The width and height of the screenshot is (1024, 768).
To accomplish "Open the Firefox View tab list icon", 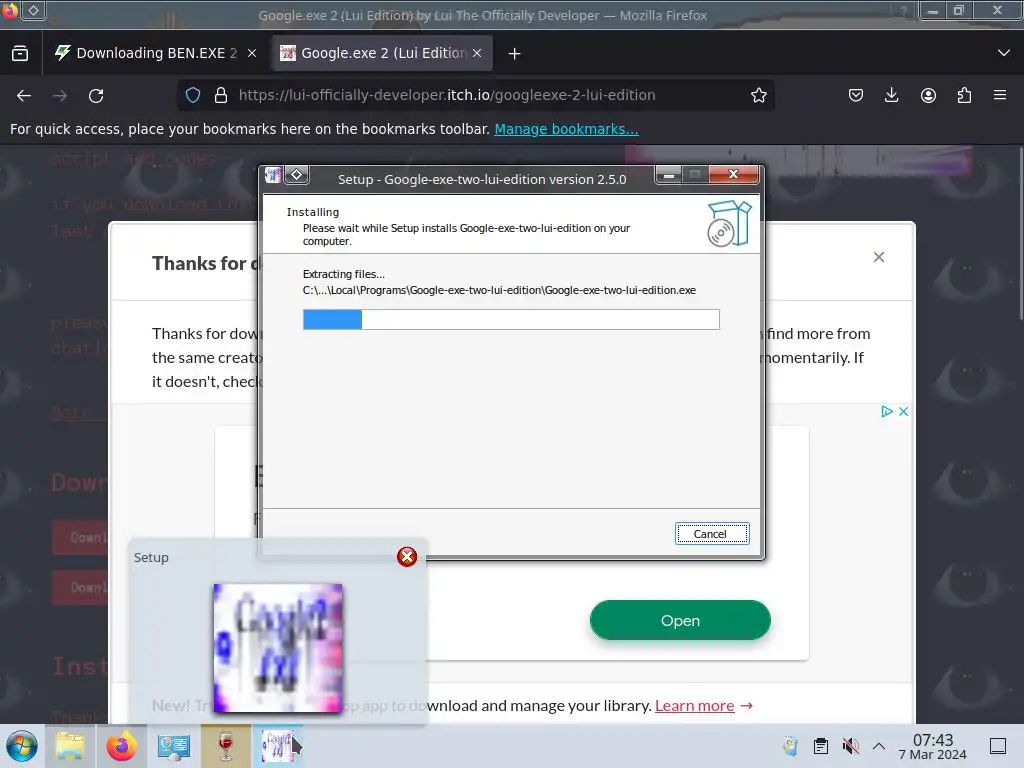I will pyautogui.click(x=20, y=53).
